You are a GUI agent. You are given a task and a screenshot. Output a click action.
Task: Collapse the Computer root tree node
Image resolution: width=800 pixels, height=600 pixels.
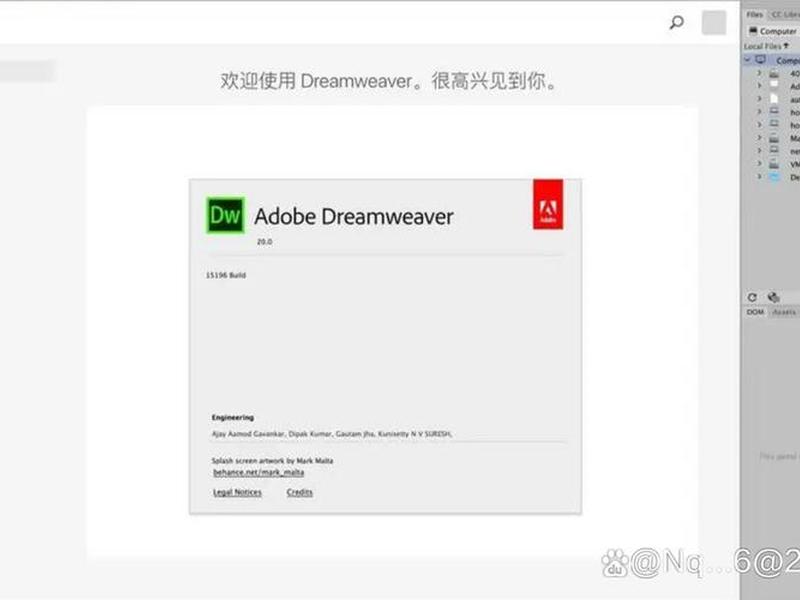[748, 60]
